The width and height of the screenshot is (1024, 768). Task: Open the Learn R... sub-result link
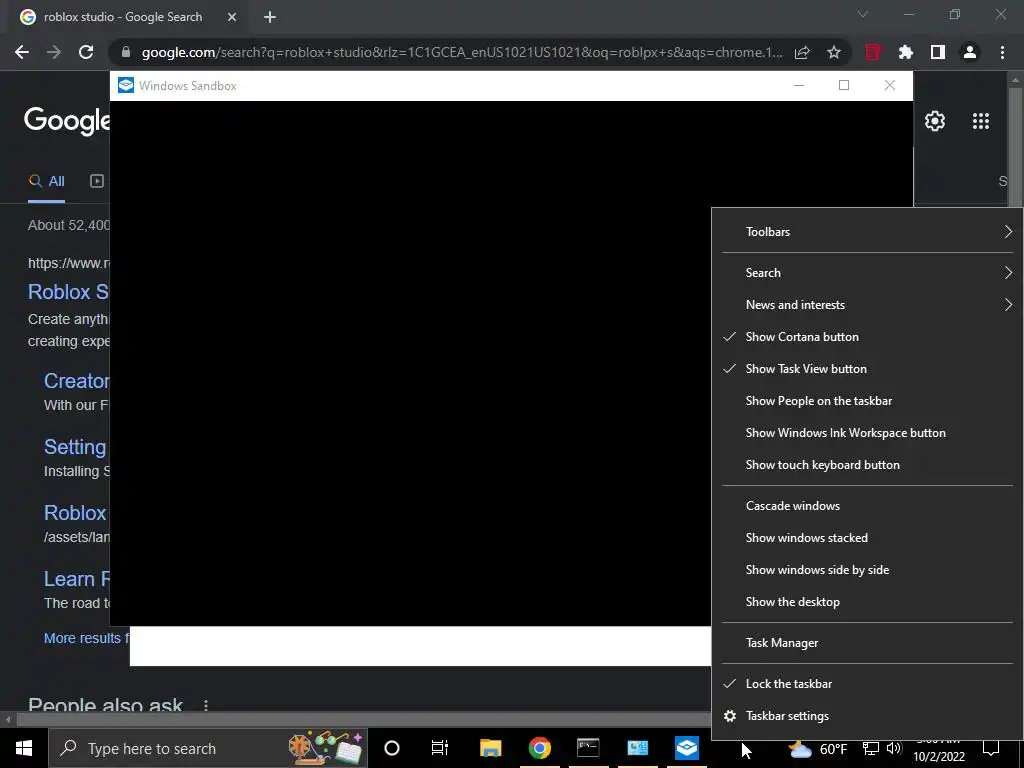76,579
